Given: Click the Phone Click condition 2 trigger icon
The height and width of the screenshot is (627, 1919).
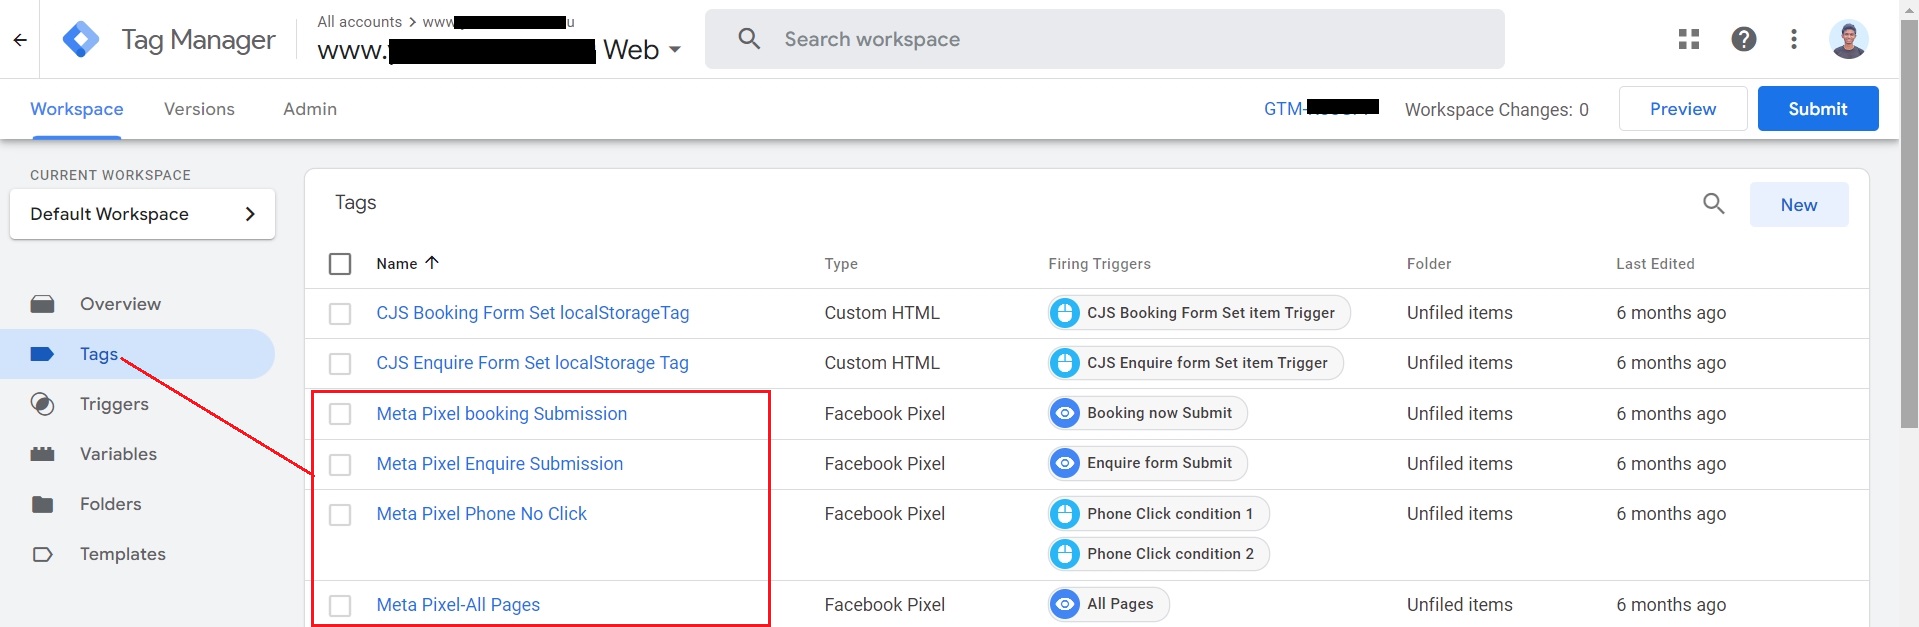Looking at the screenshot, I should (1065, 554).
